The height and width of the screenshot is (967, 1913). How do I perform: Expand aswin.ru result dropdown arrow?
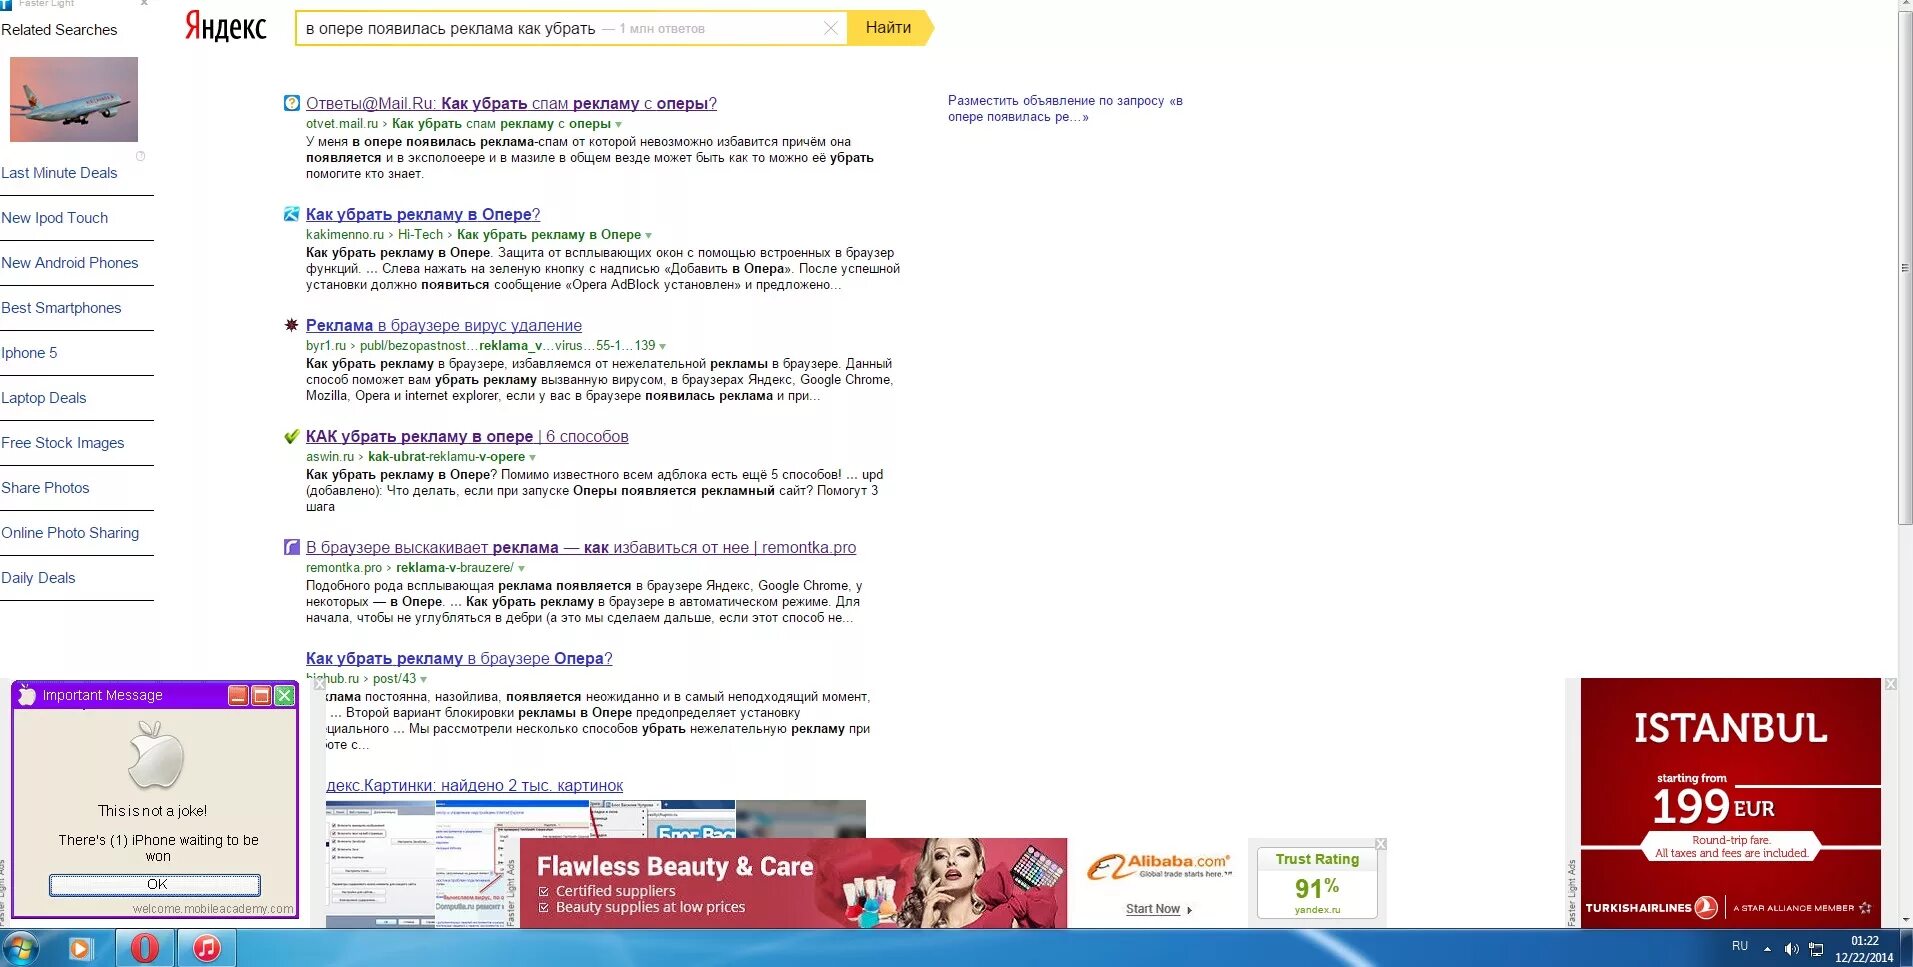coord(532,458)
